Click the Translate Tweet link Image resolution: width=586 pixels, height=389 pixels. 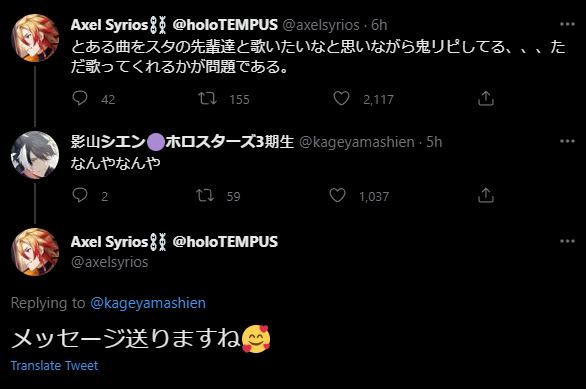point(54,365)
